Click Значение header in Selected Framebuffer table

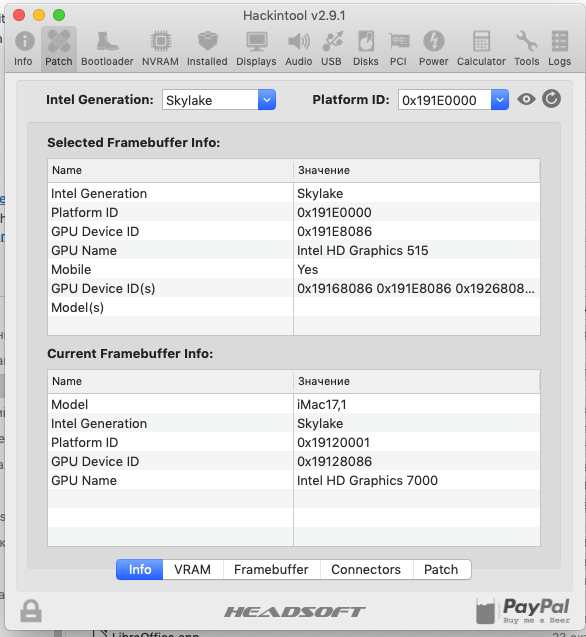pyautogui.click(x=417, y=170)
